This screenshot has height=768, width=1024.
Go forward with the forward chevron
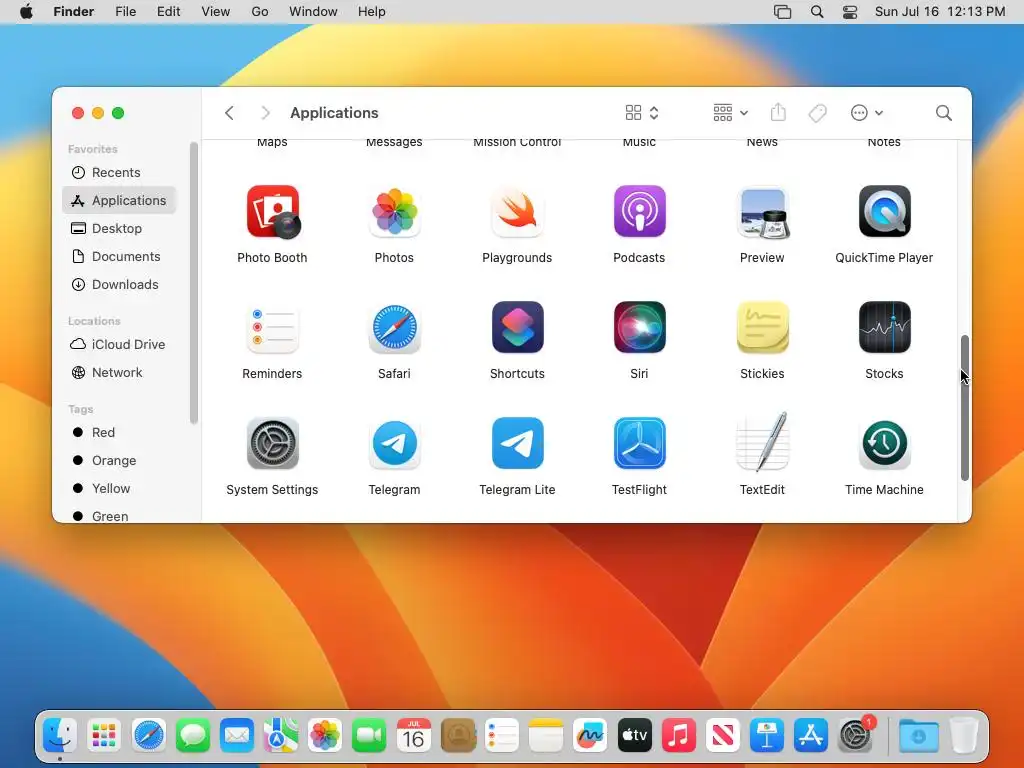[x=264, y=113]
